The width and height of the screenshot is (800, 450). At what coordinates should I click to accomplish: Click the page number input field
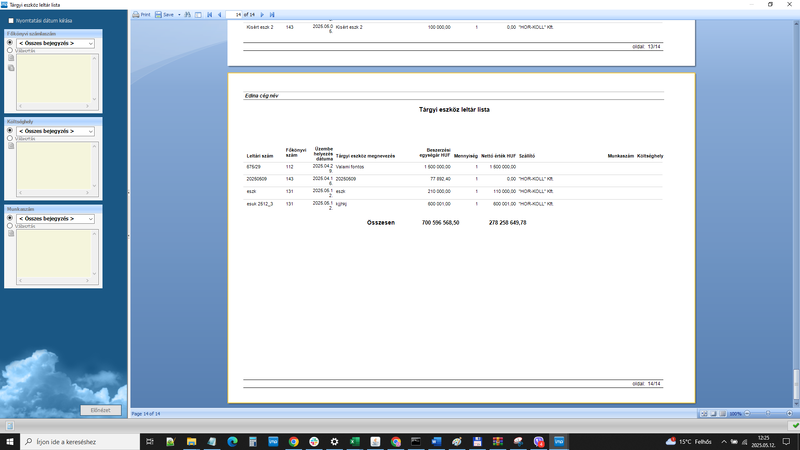(x=235, y=15)
